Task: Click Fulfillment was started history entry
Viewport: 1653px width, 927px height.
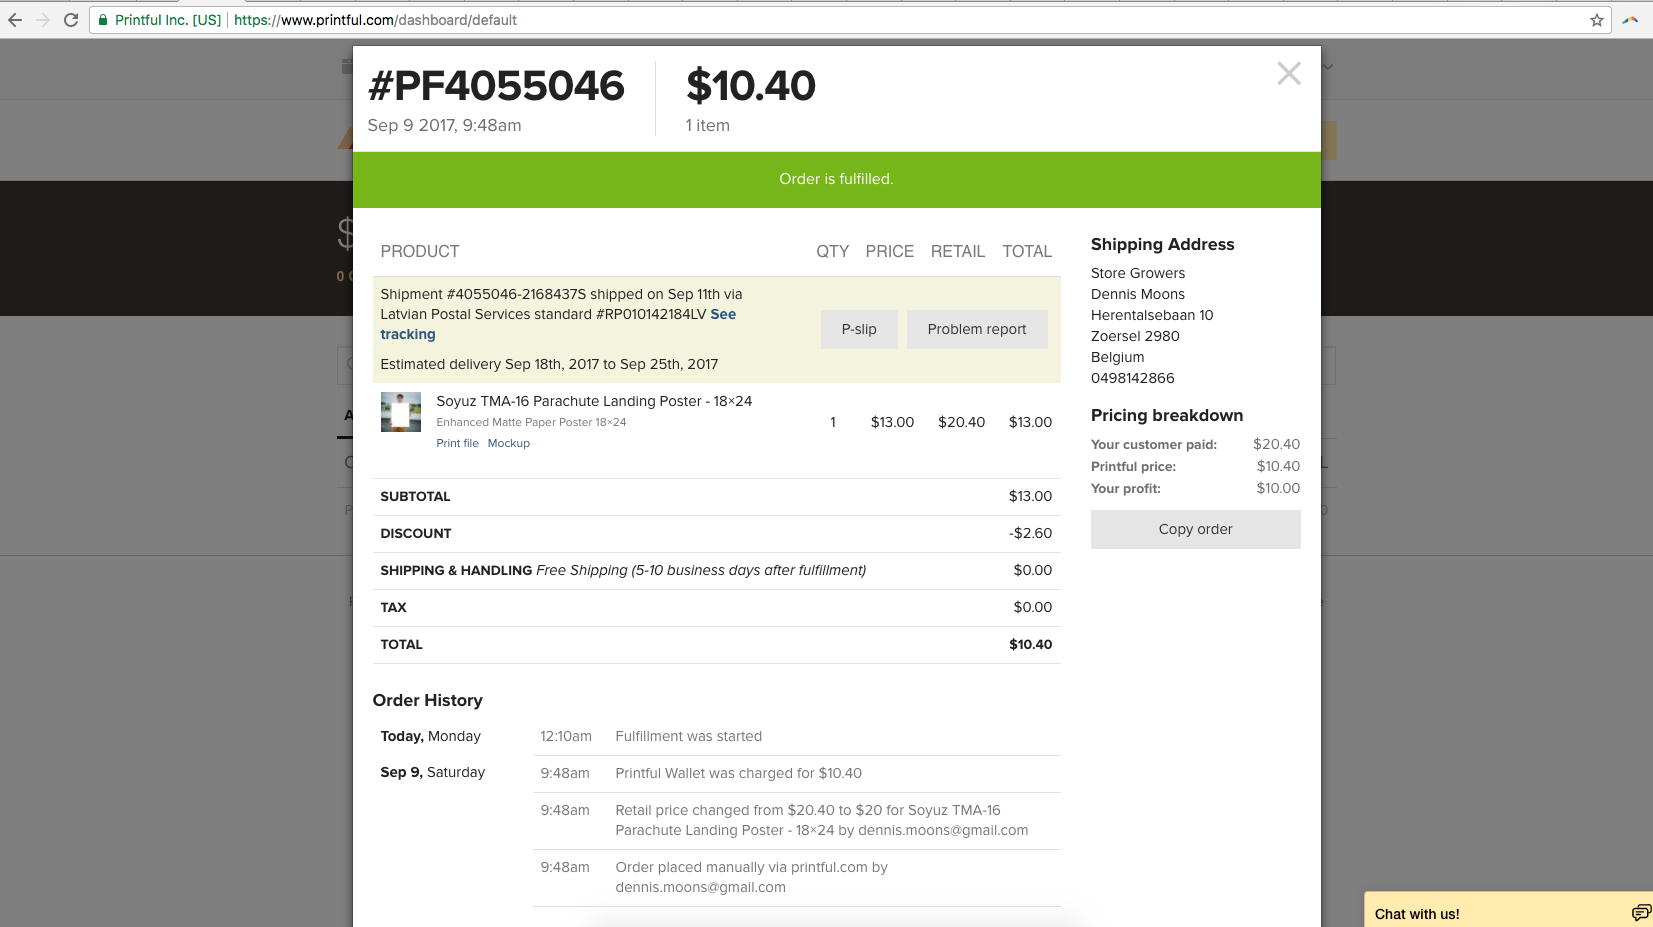Action: pos(689,736)
